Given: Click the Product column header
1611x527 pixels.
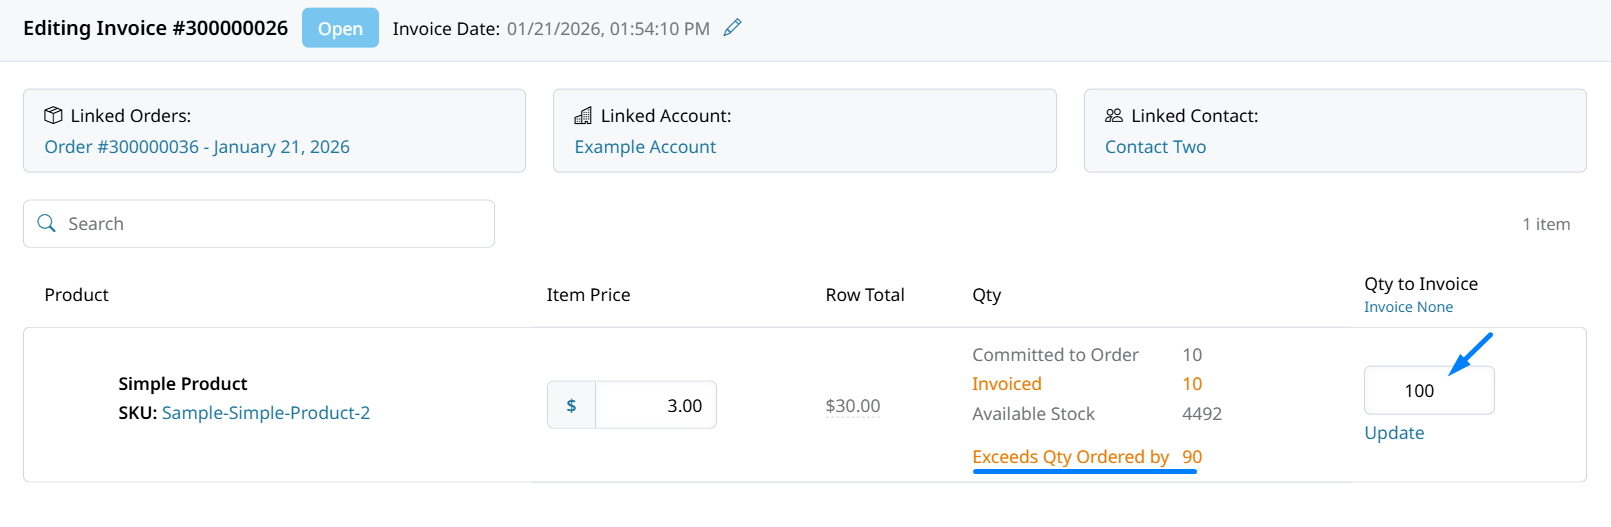Looking at the screenshot, I should (x=77, y=295).
